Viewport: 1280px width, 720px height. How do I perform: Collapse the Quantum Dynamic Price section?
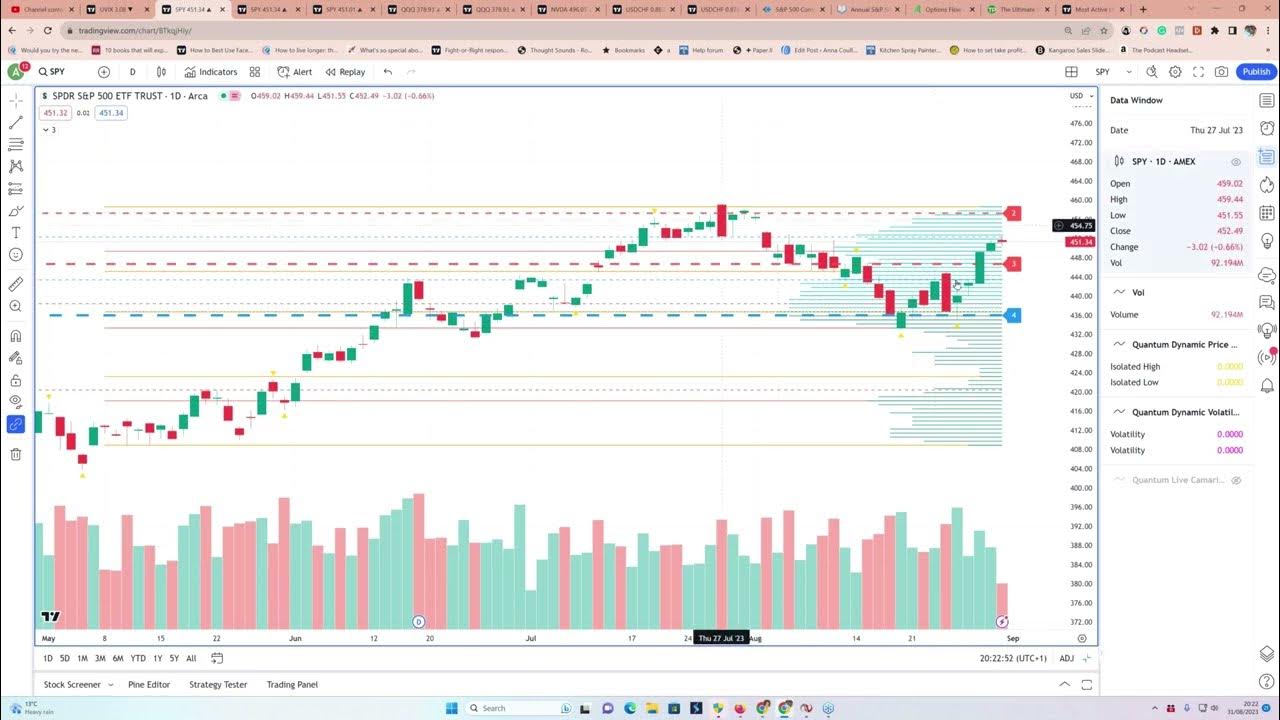click(x=1119, y=344)
